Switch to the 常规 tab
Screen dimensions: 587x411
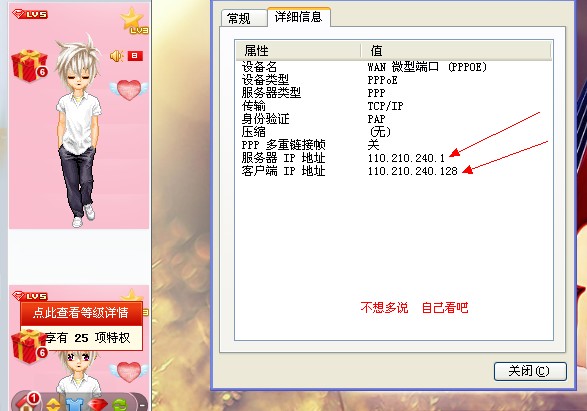pos(244,18)
